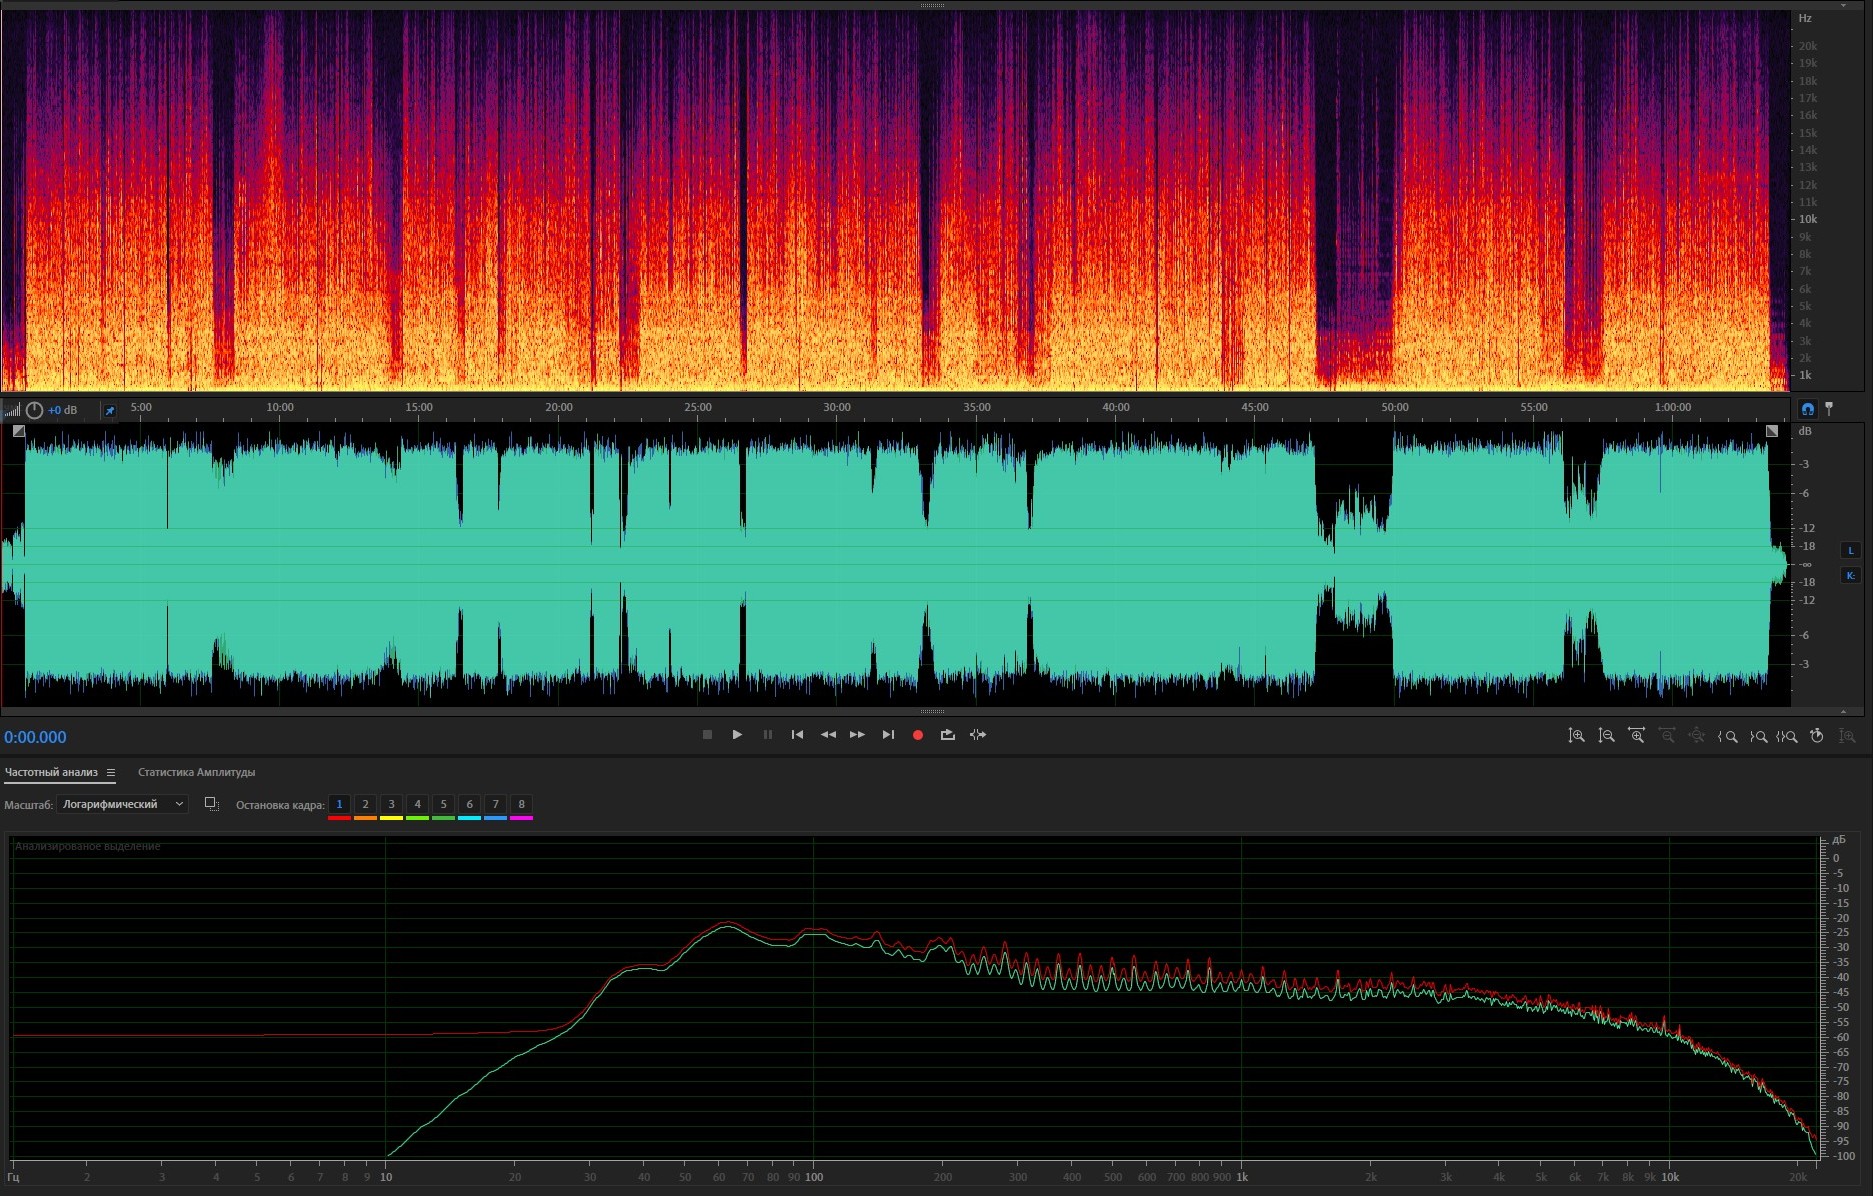Screen dimensions: 1873x1196
Task: Click zoom to in-point icon
Action: (1727, 736)
